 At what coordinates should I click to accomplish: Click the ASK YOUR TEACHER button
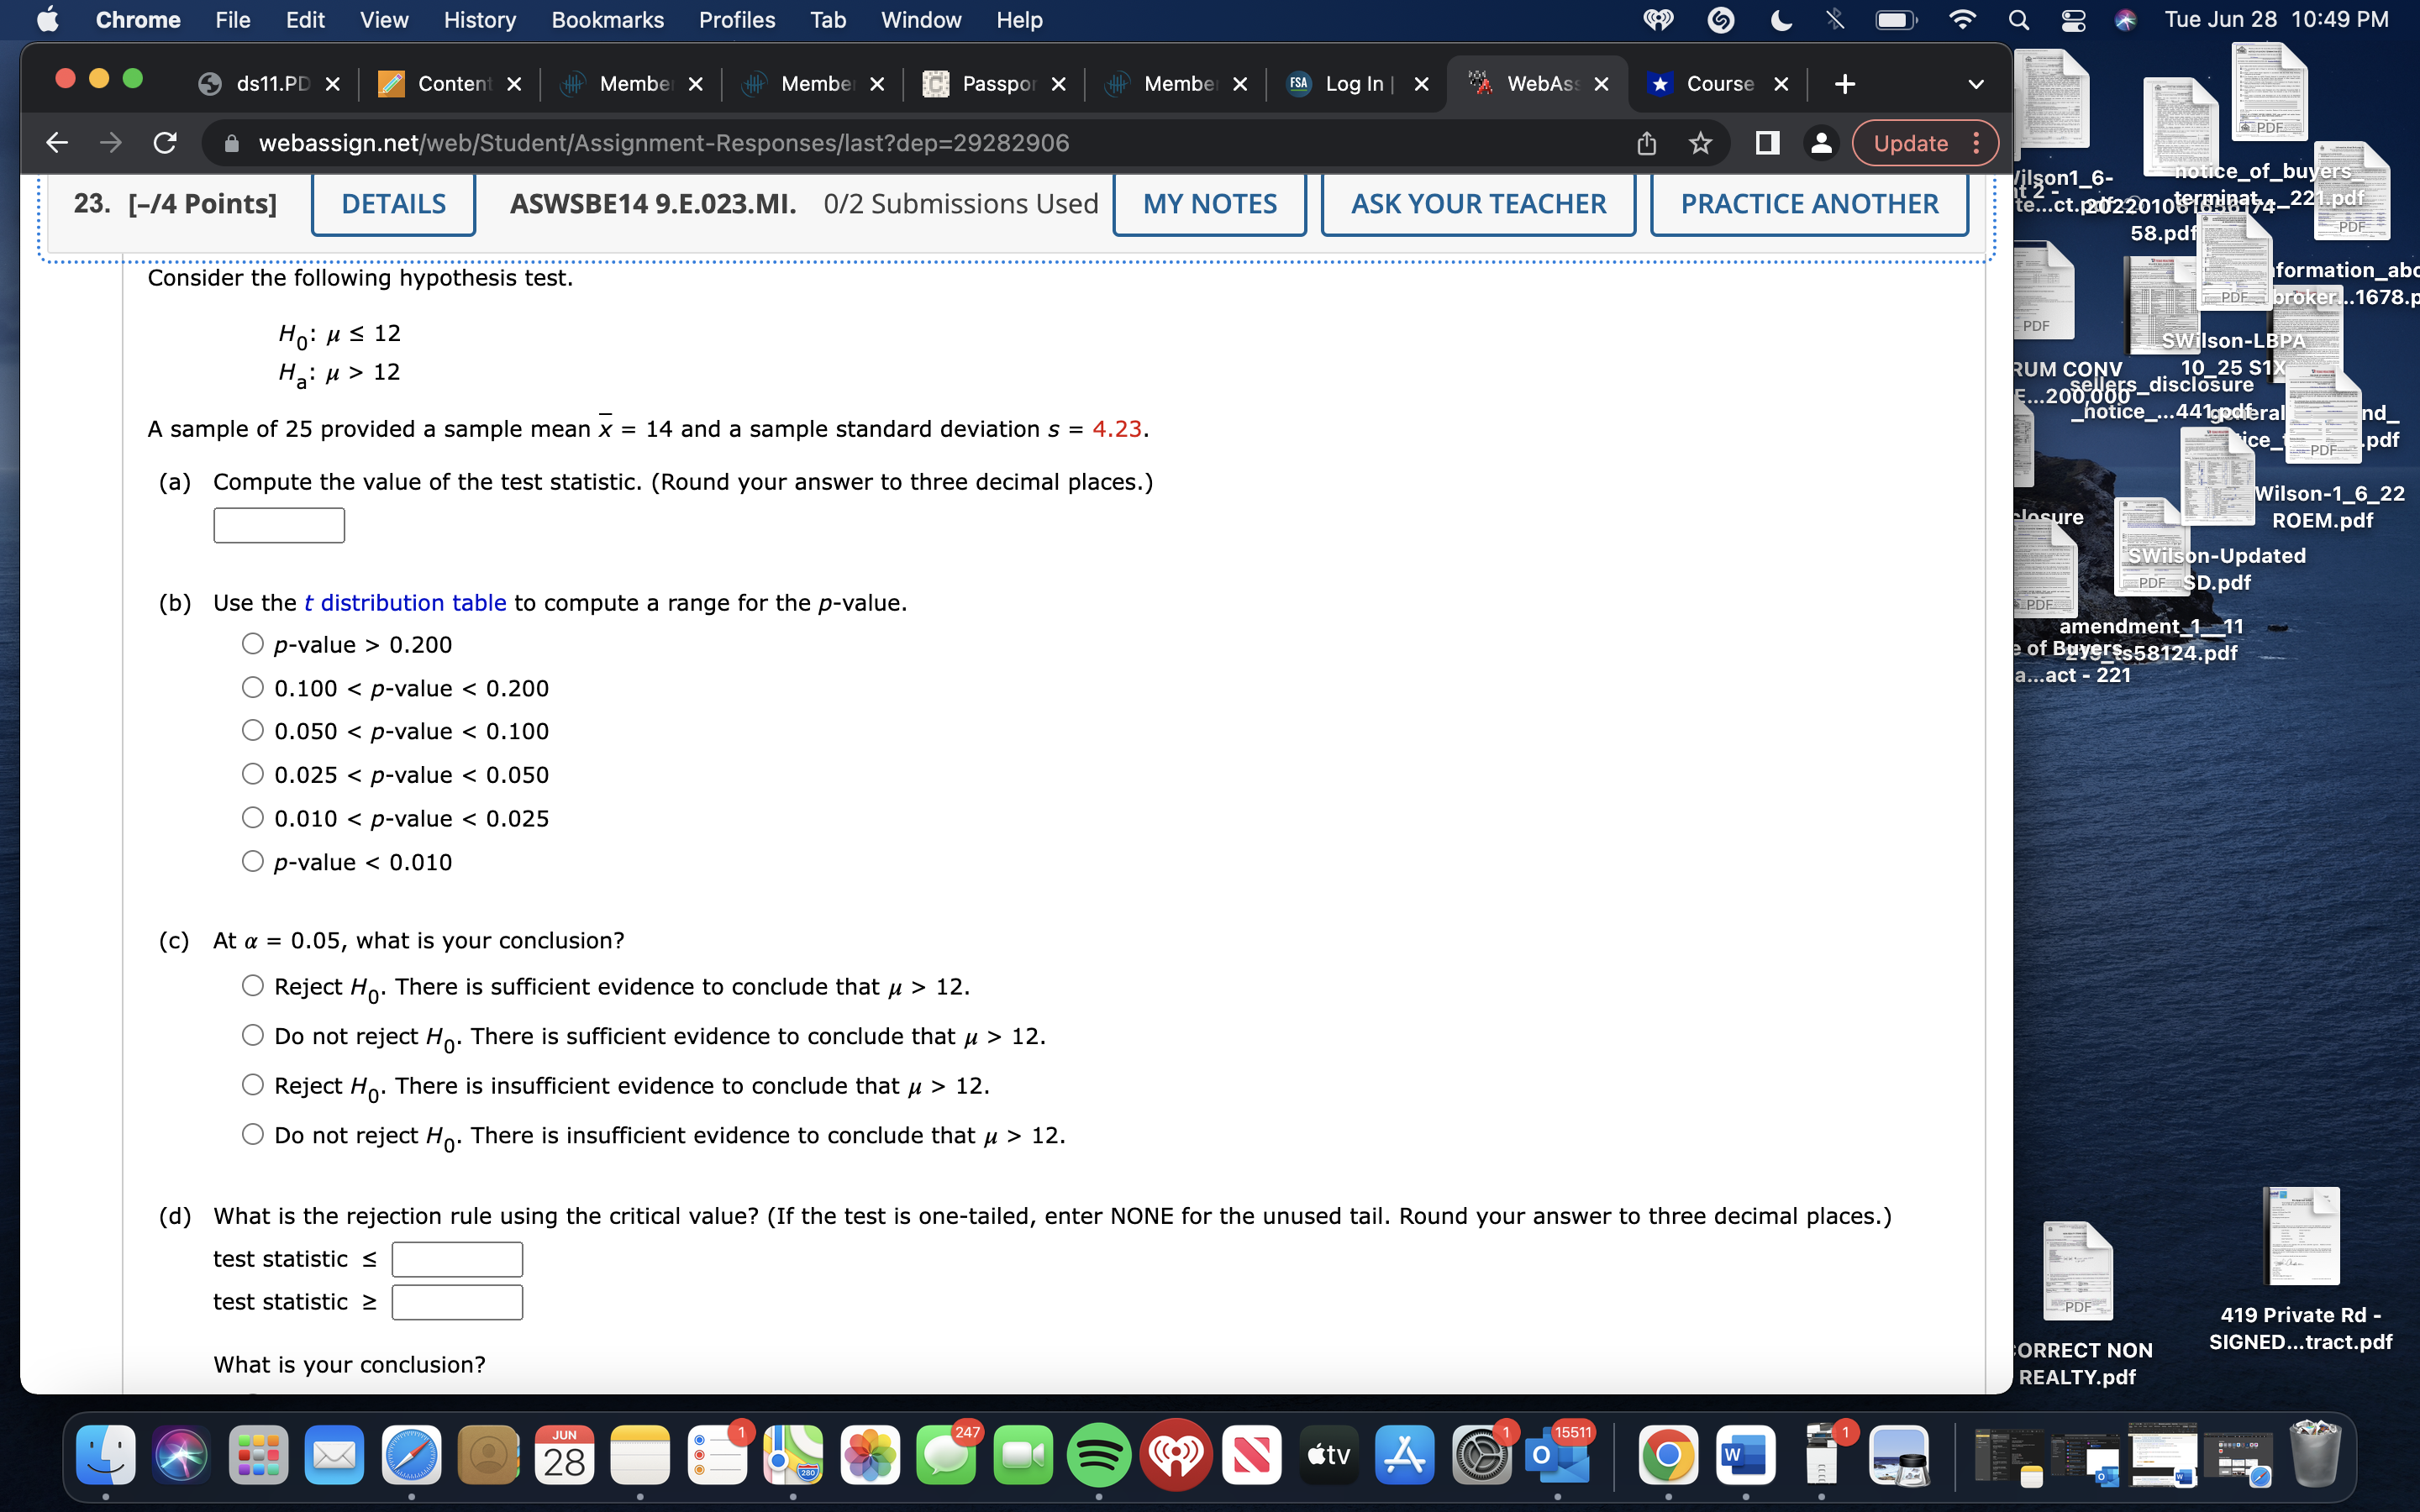(1477, 203)
